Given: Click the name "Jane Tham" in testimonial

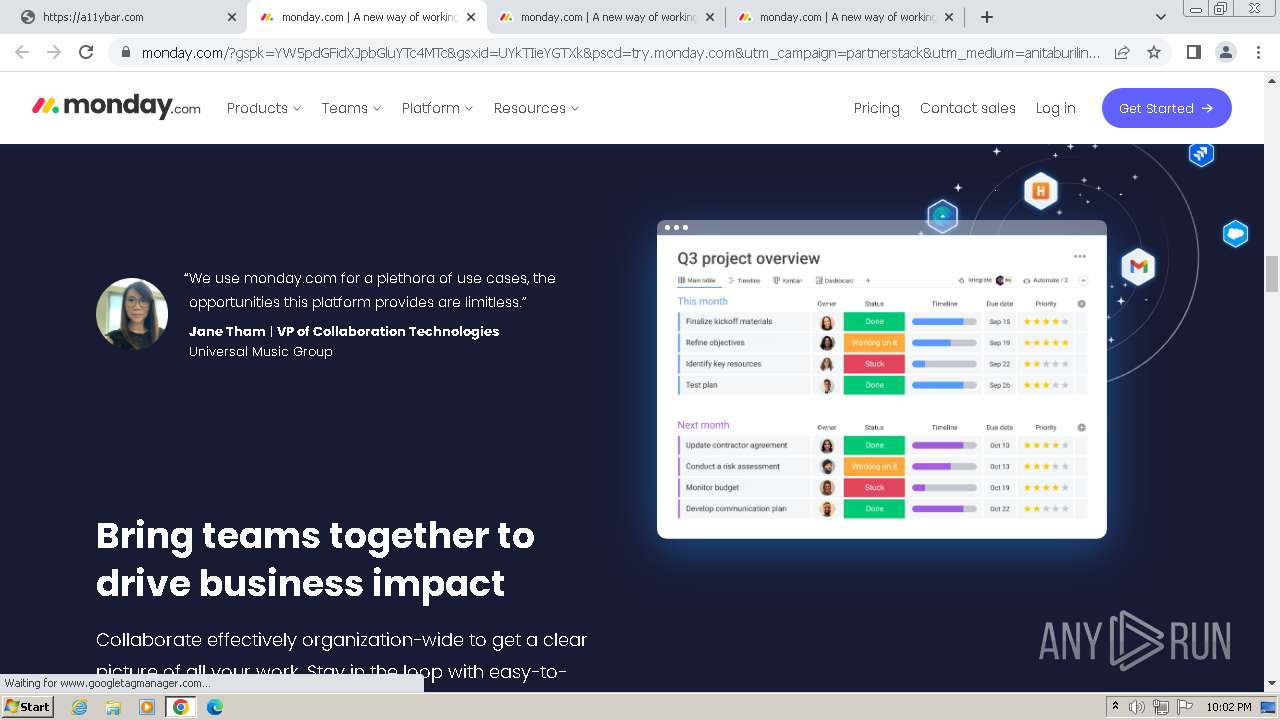Looking at the screenshot, I should pos(227,331).
